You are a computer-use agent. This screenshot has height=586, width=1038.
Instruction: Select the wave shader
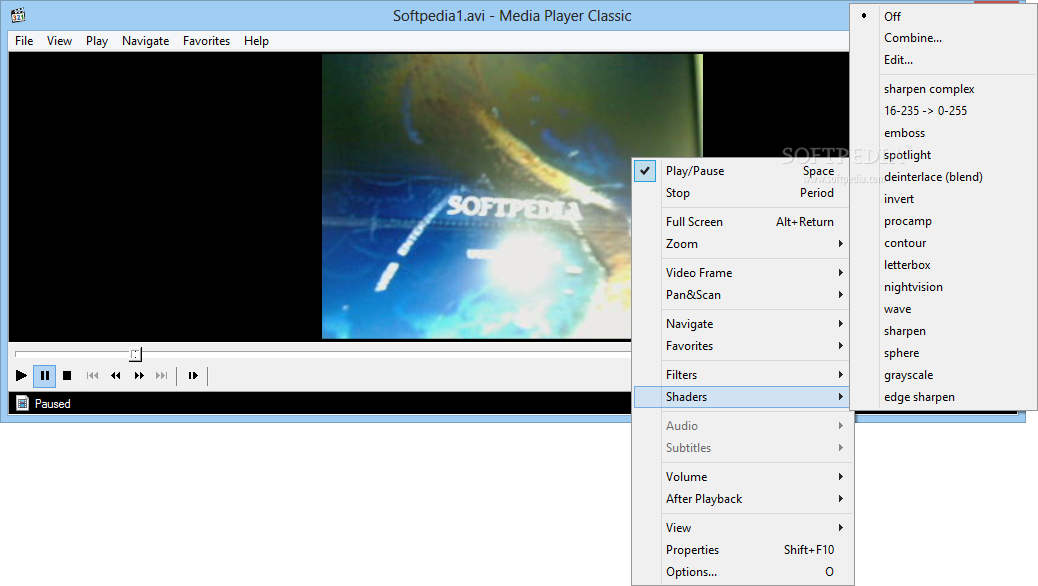point(943,309)
